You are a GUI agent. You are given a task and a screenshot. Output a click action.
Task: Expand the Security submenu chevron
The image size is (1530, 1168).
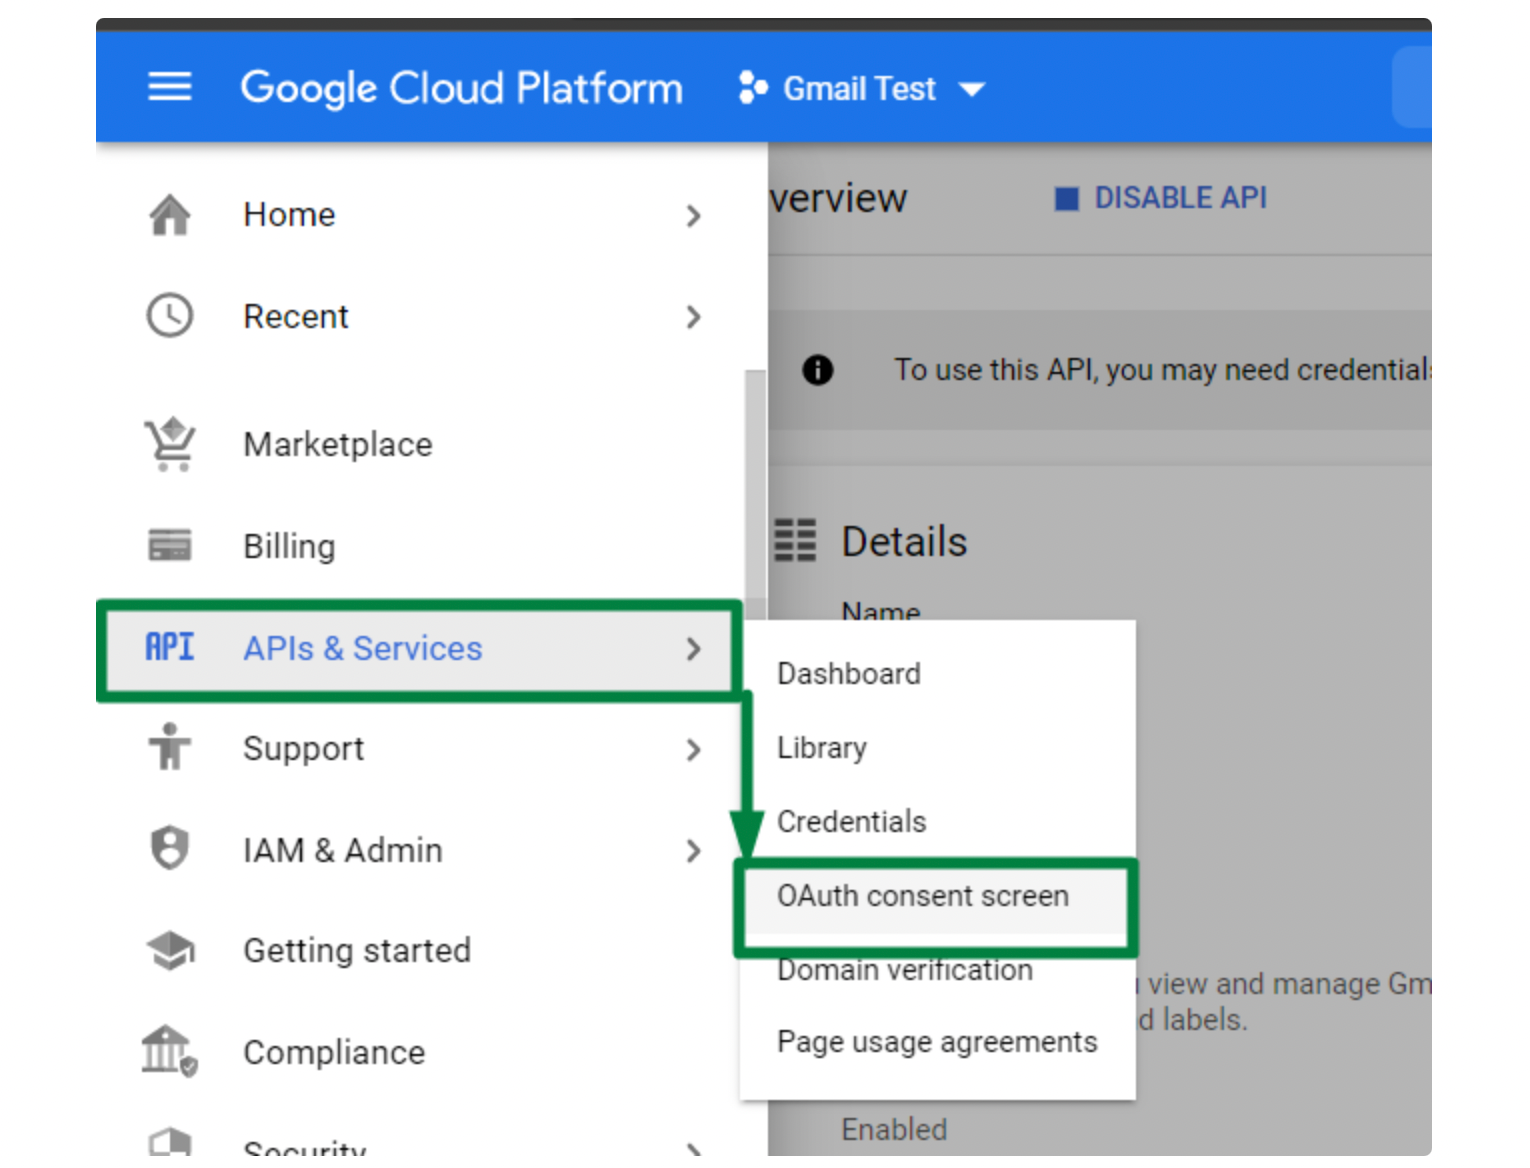pos(694,1148)
